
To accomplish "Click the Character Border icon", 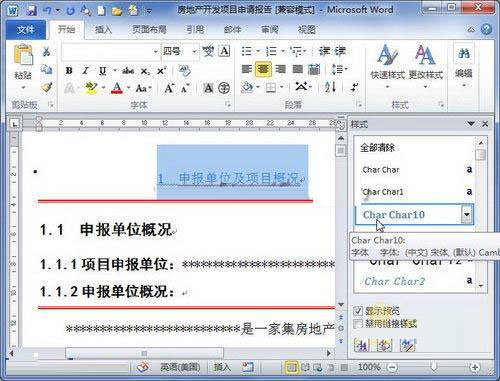I will [224, 51].
